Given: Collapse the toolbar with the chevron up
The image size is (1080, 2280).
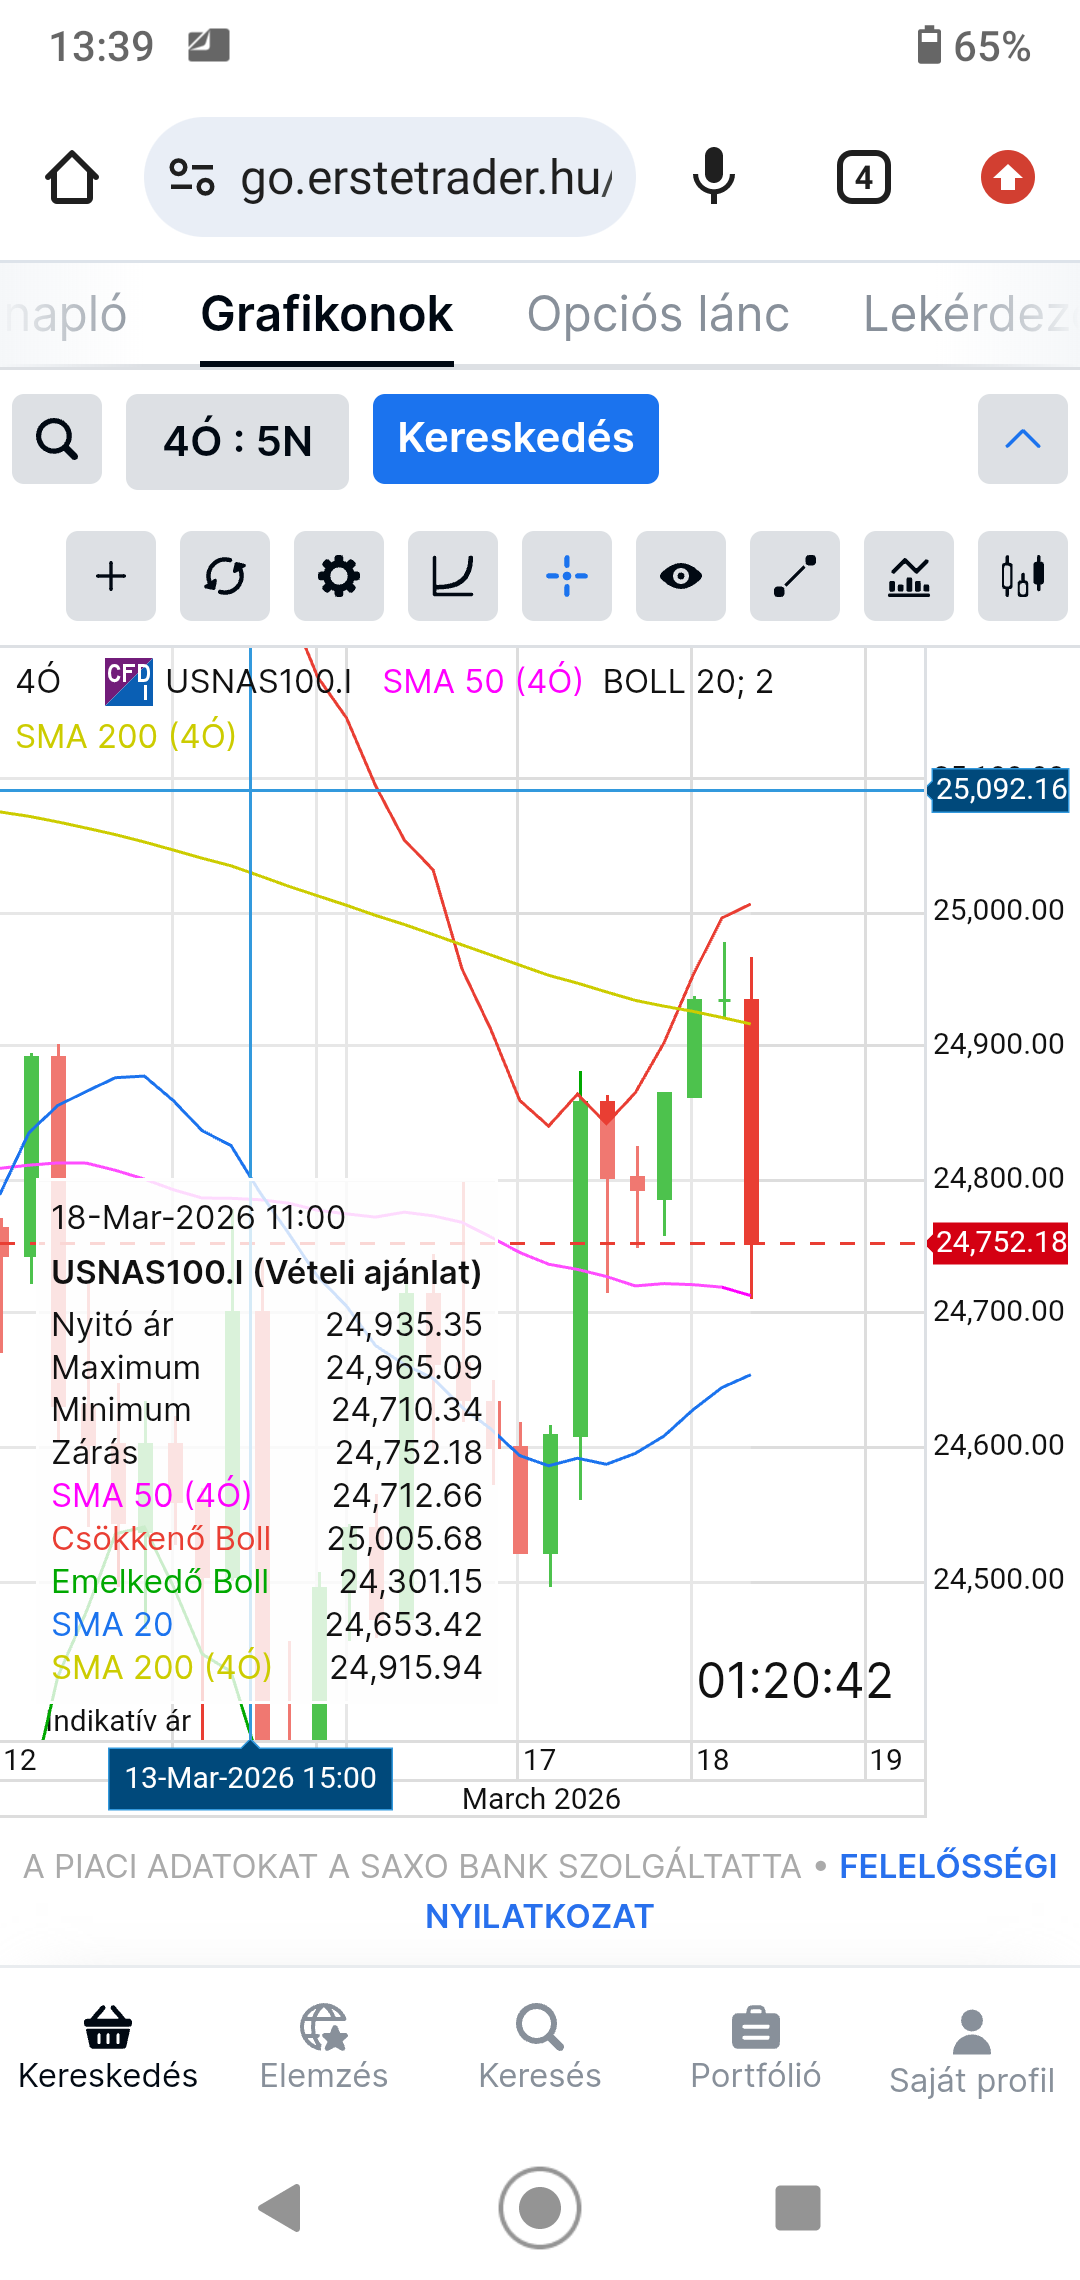Looking at the screenshot, I should [1022, 439].
